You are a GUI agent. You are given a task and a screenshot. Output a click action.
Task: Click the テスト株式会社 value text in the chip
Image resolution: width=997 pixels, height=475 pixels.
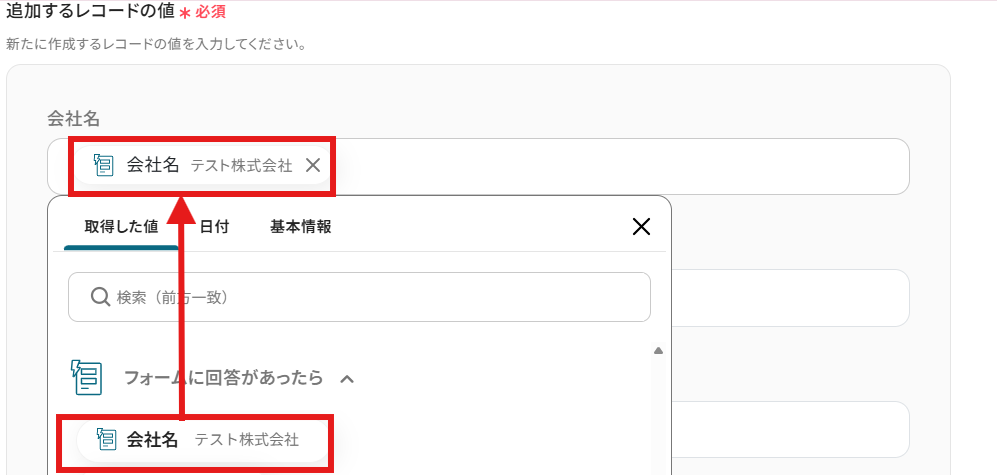click(x=241, y=166)
